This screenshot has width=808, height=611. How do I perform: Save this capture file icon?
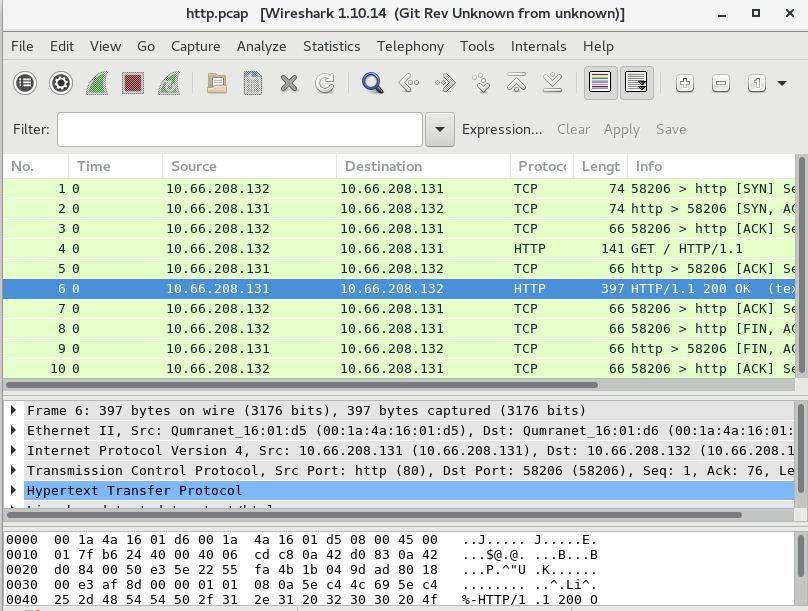pyautogui.click(x=252, y=83)
